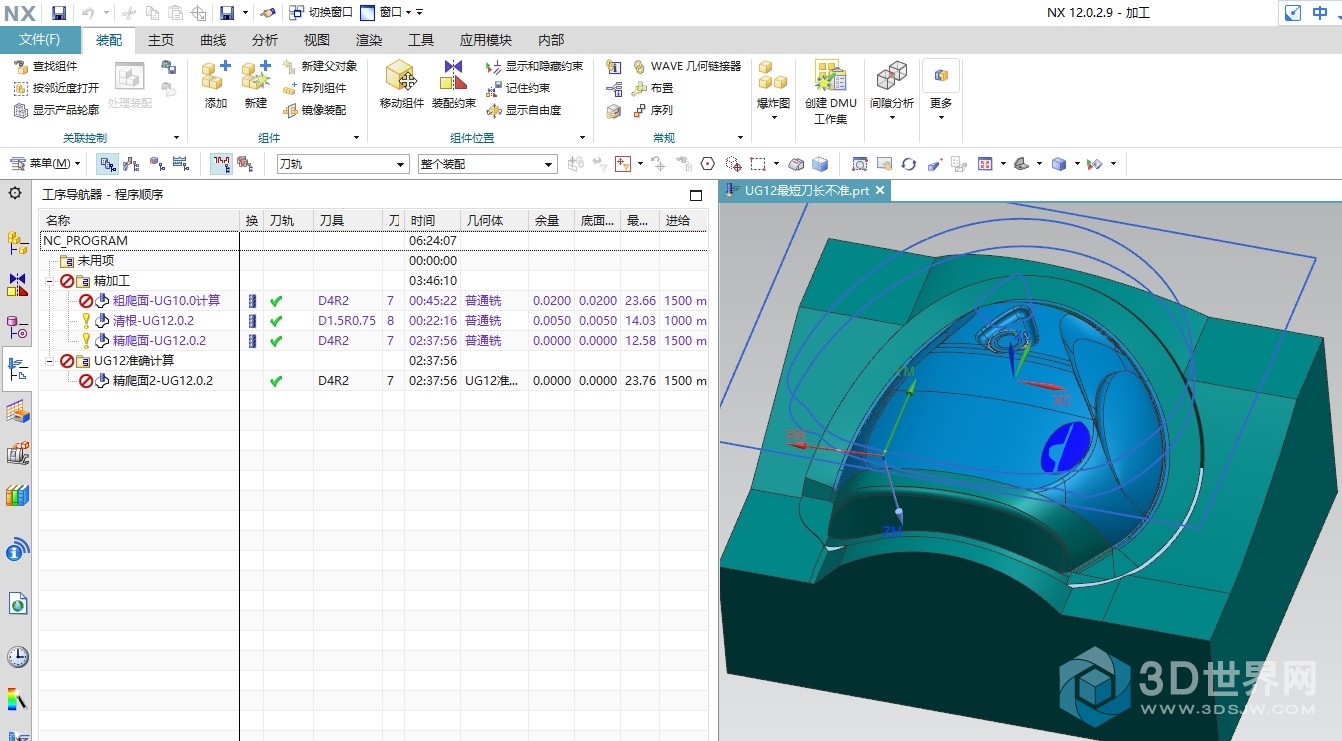Open the 菜单(M) menu dropdown
This screenshot has width=1342, height=741.
pyautogui.click(x=46, y=163)
